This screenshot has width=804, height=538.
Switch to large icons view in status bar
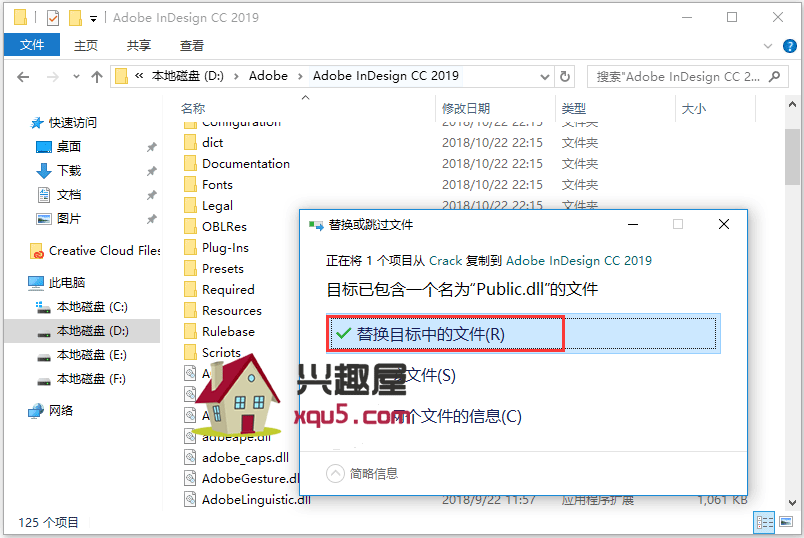pos(786,523)
